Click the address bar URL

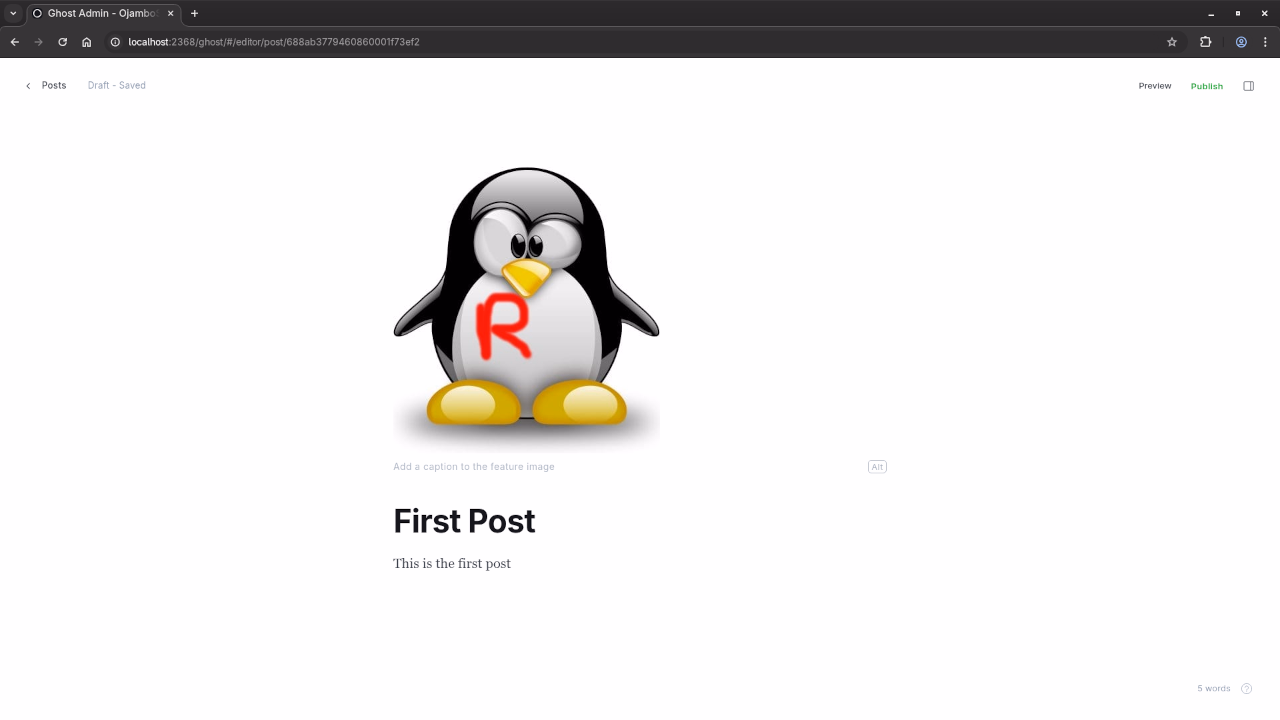tap(274, 42)
